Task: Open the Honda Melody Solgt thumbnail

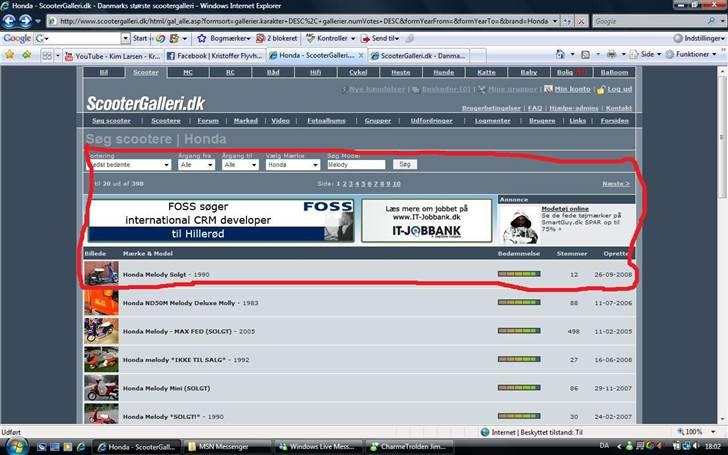Action: 101,273
